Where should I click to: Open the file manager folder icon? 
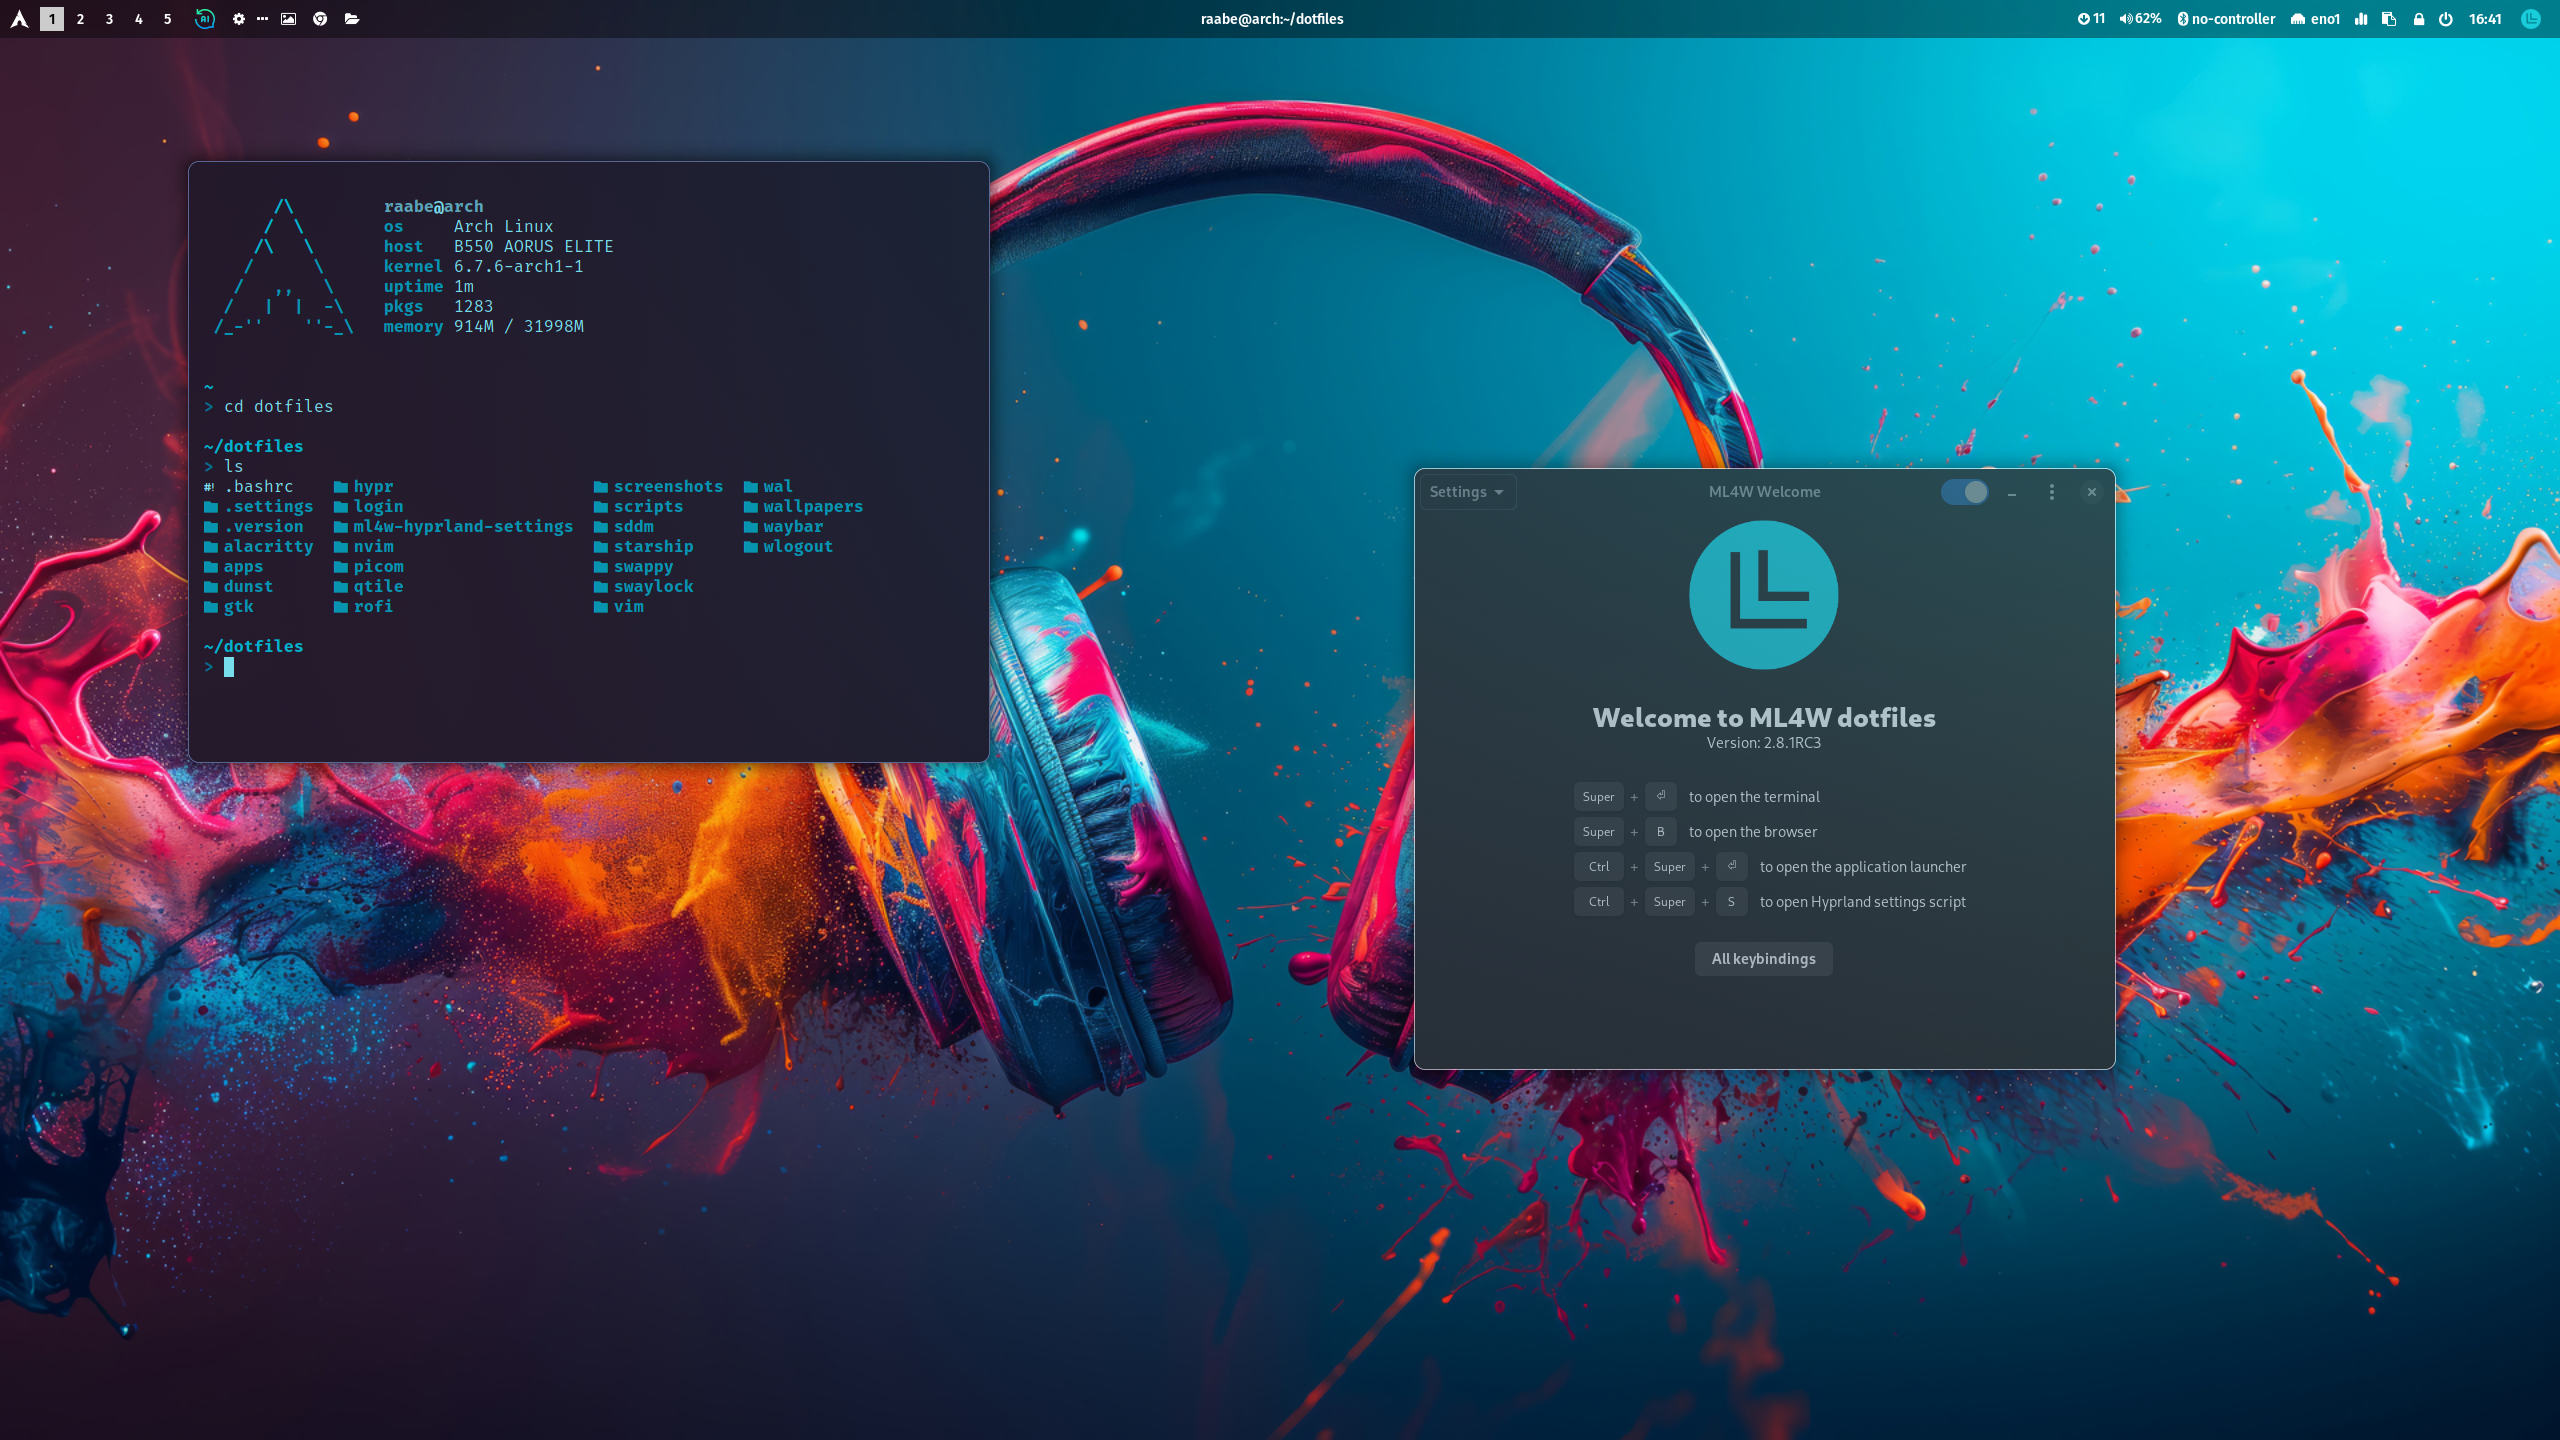(352, 19)
